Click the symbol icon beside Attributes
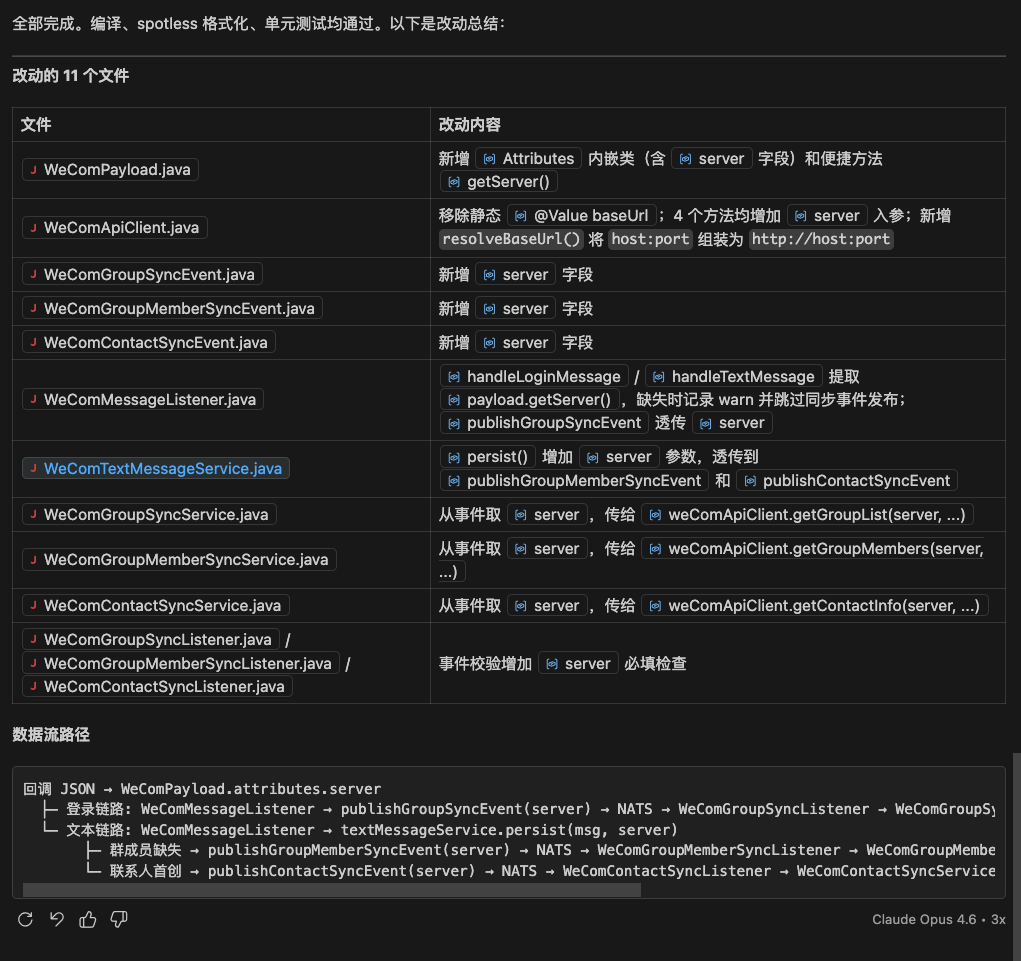Viewport: 1021px width, 961px height. coord(489,159)
